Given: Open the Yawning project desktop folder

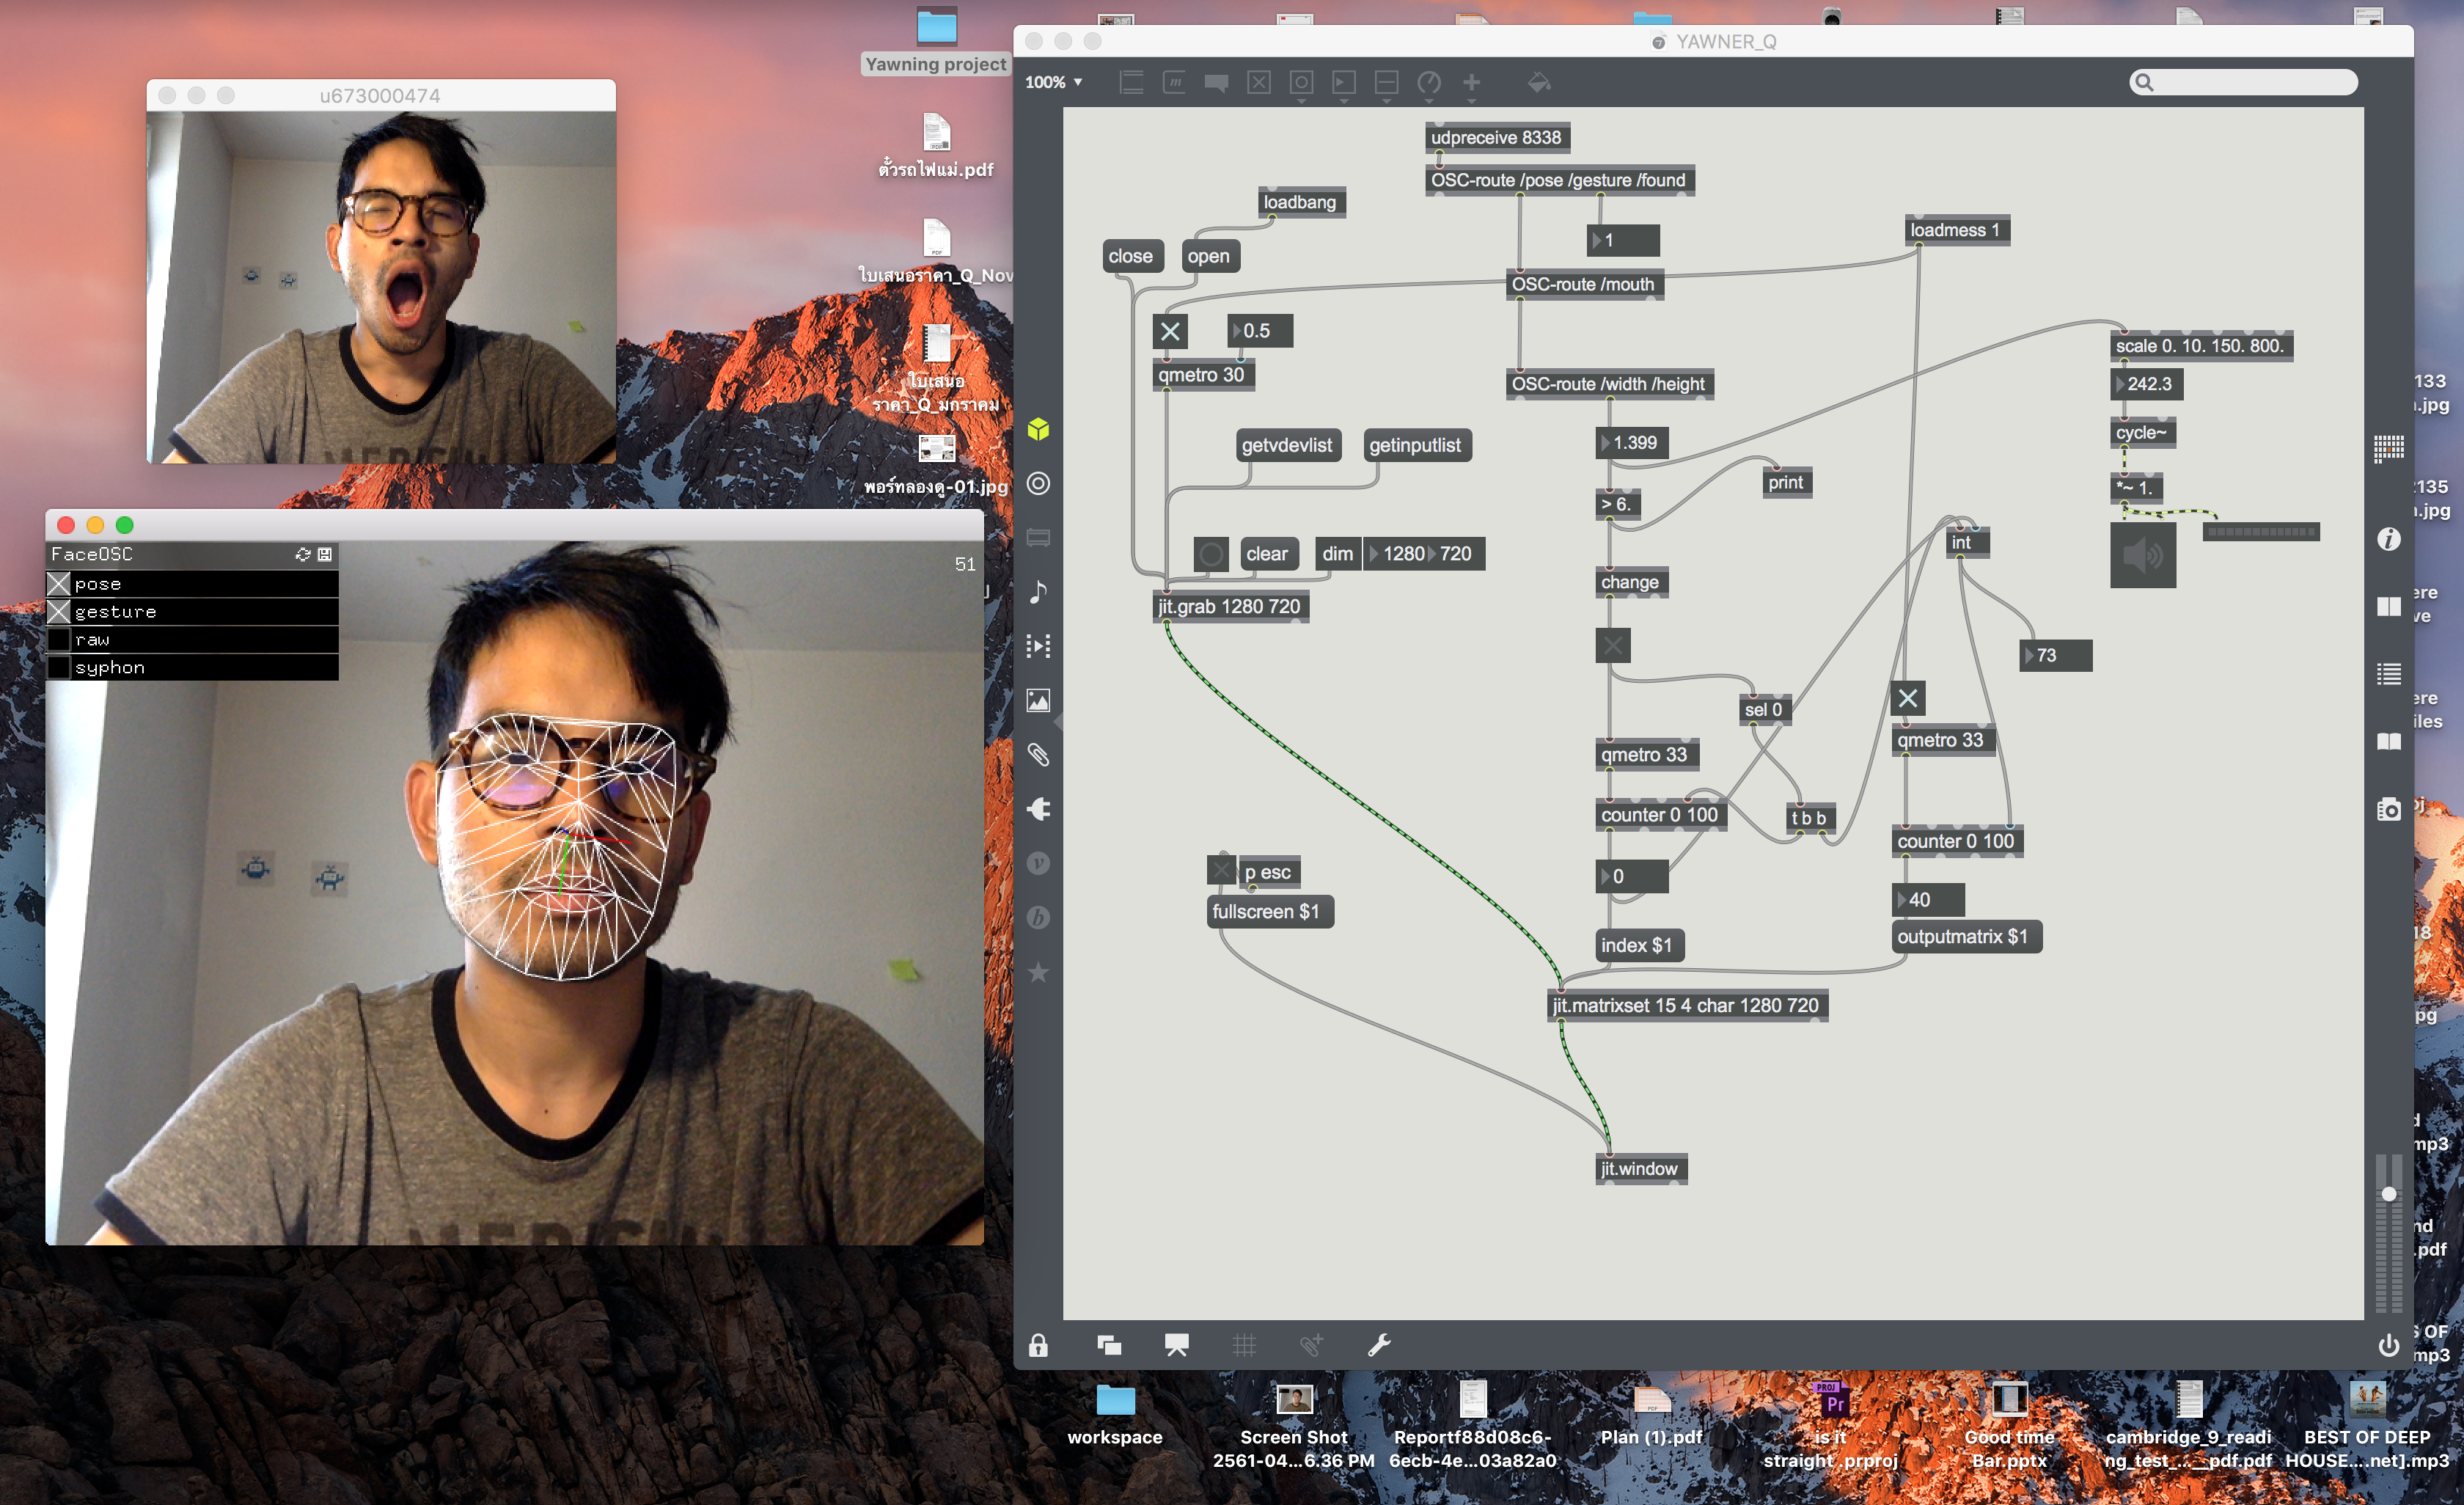Looking at the screenshot, I should coord(936,28).
